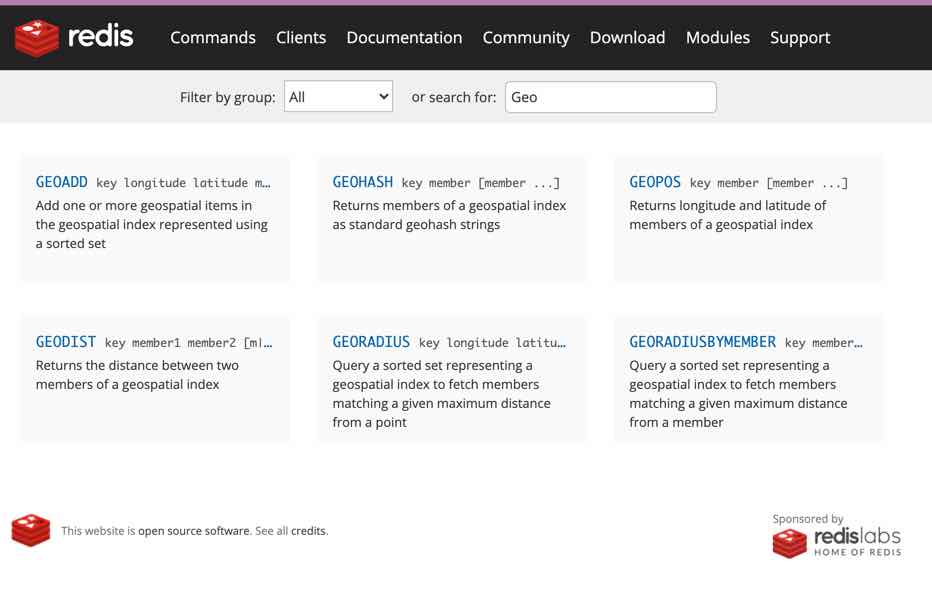Image resolution: width=932 pixels, height=591 pixels.
Task: View the GEOPOS command details
Action: tap(655, 182)
